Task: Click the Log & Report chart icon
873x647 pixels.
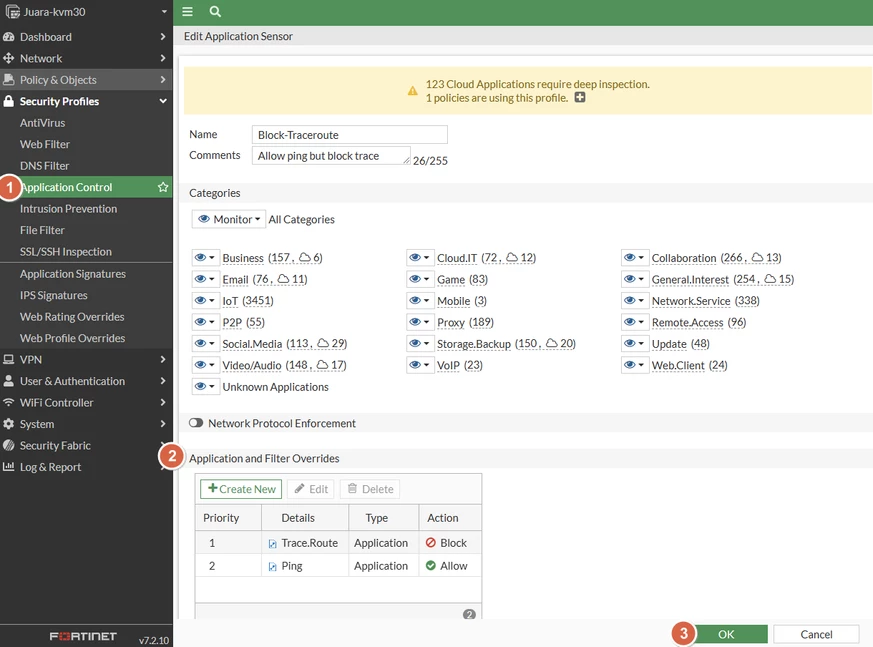Action: pos(8,467)
